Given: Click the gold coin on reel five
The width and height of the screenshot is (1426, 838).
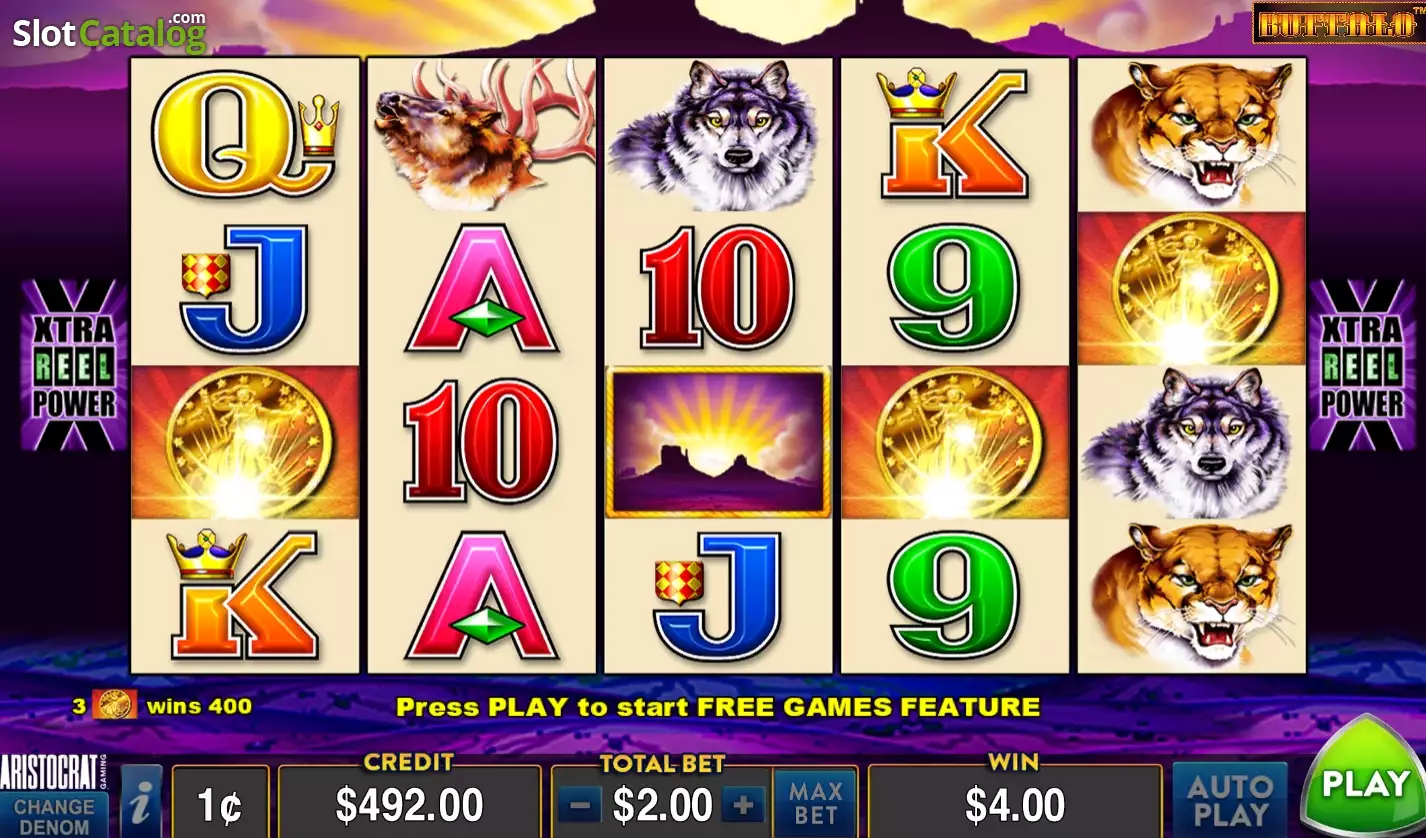Looking at the screenshot, I should click(1191, 288).
